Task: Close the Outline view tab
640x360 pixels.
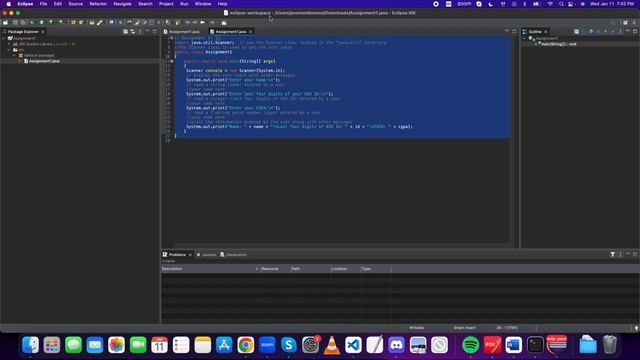Action: (x=546, y=32)
